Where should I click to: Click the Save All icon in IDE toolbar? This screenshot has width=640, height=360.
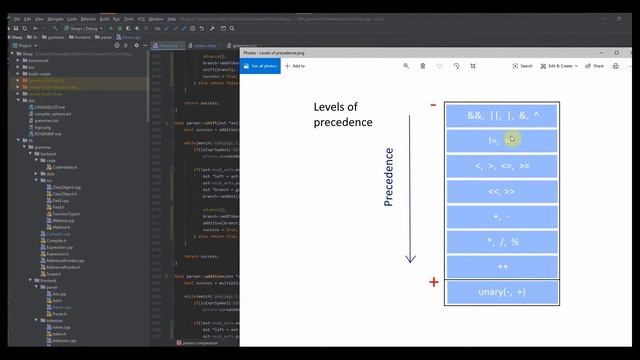(16, 28)
